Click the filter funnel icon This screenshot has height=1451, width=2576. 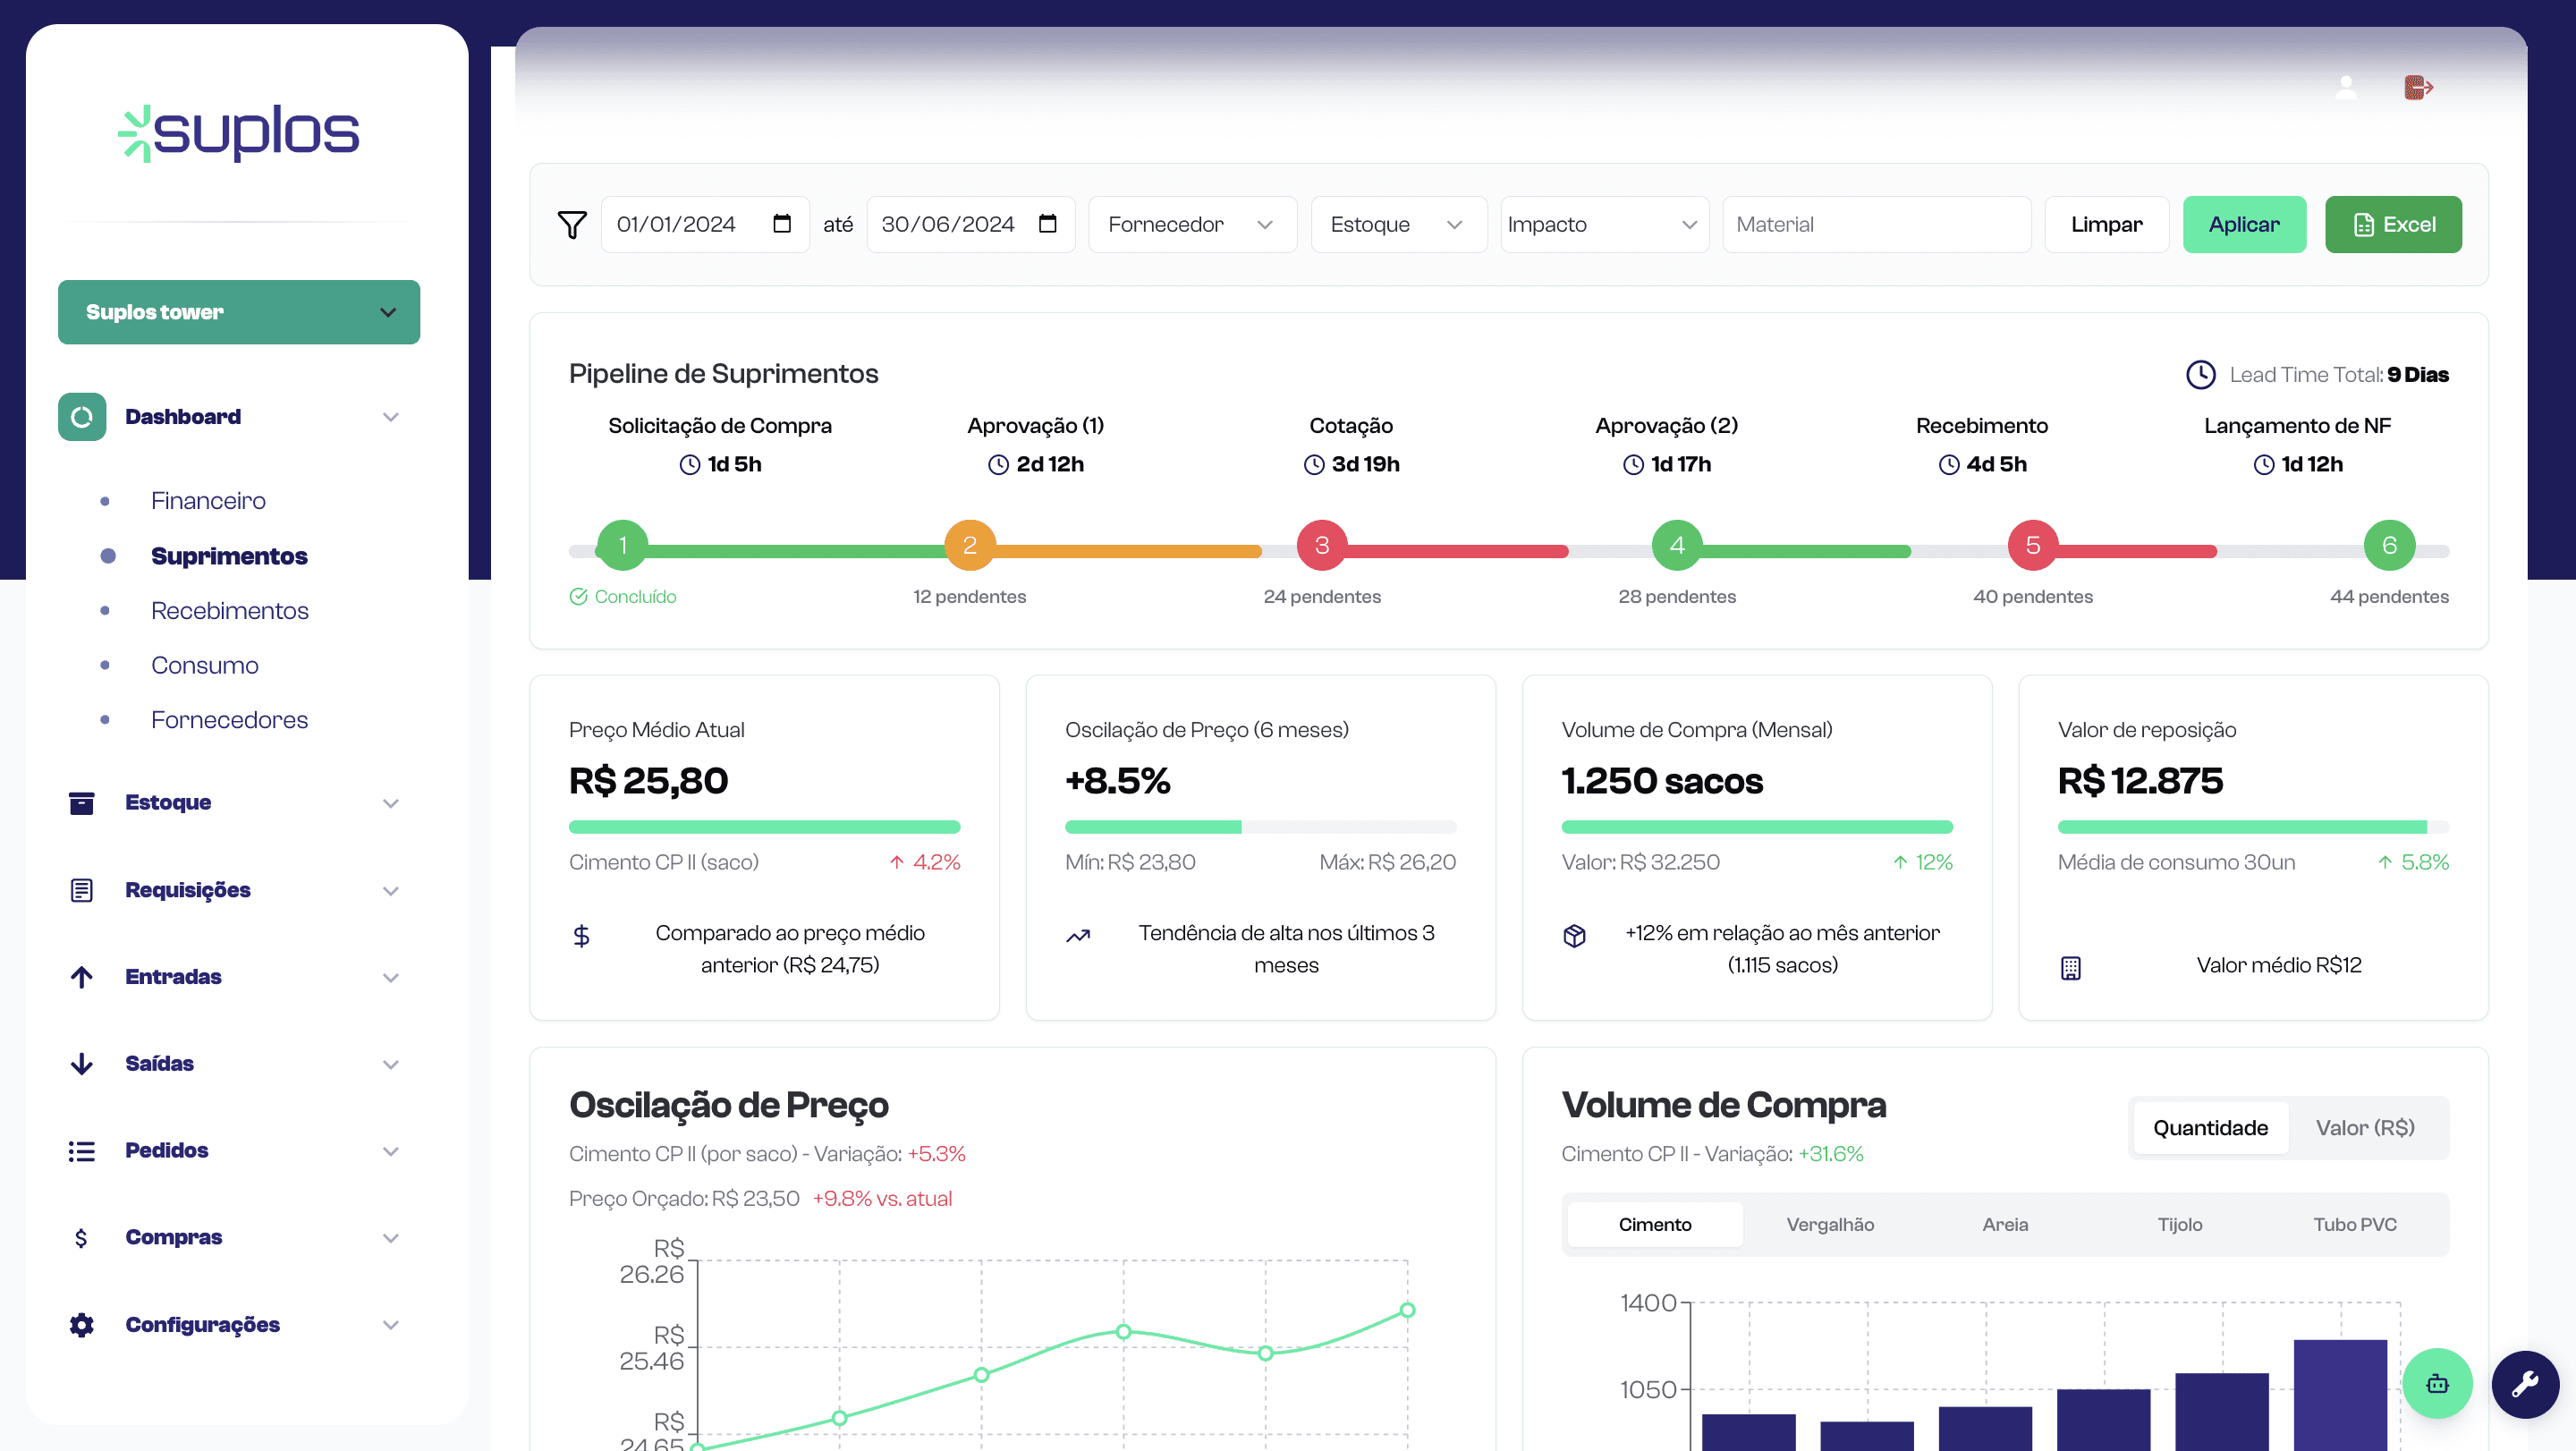pyautogui.click(x=572, y=224)
